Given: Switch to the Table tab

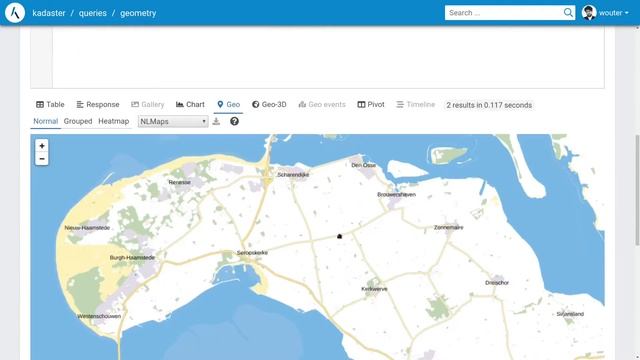Looking at the screenshot, I should [50, 104].
